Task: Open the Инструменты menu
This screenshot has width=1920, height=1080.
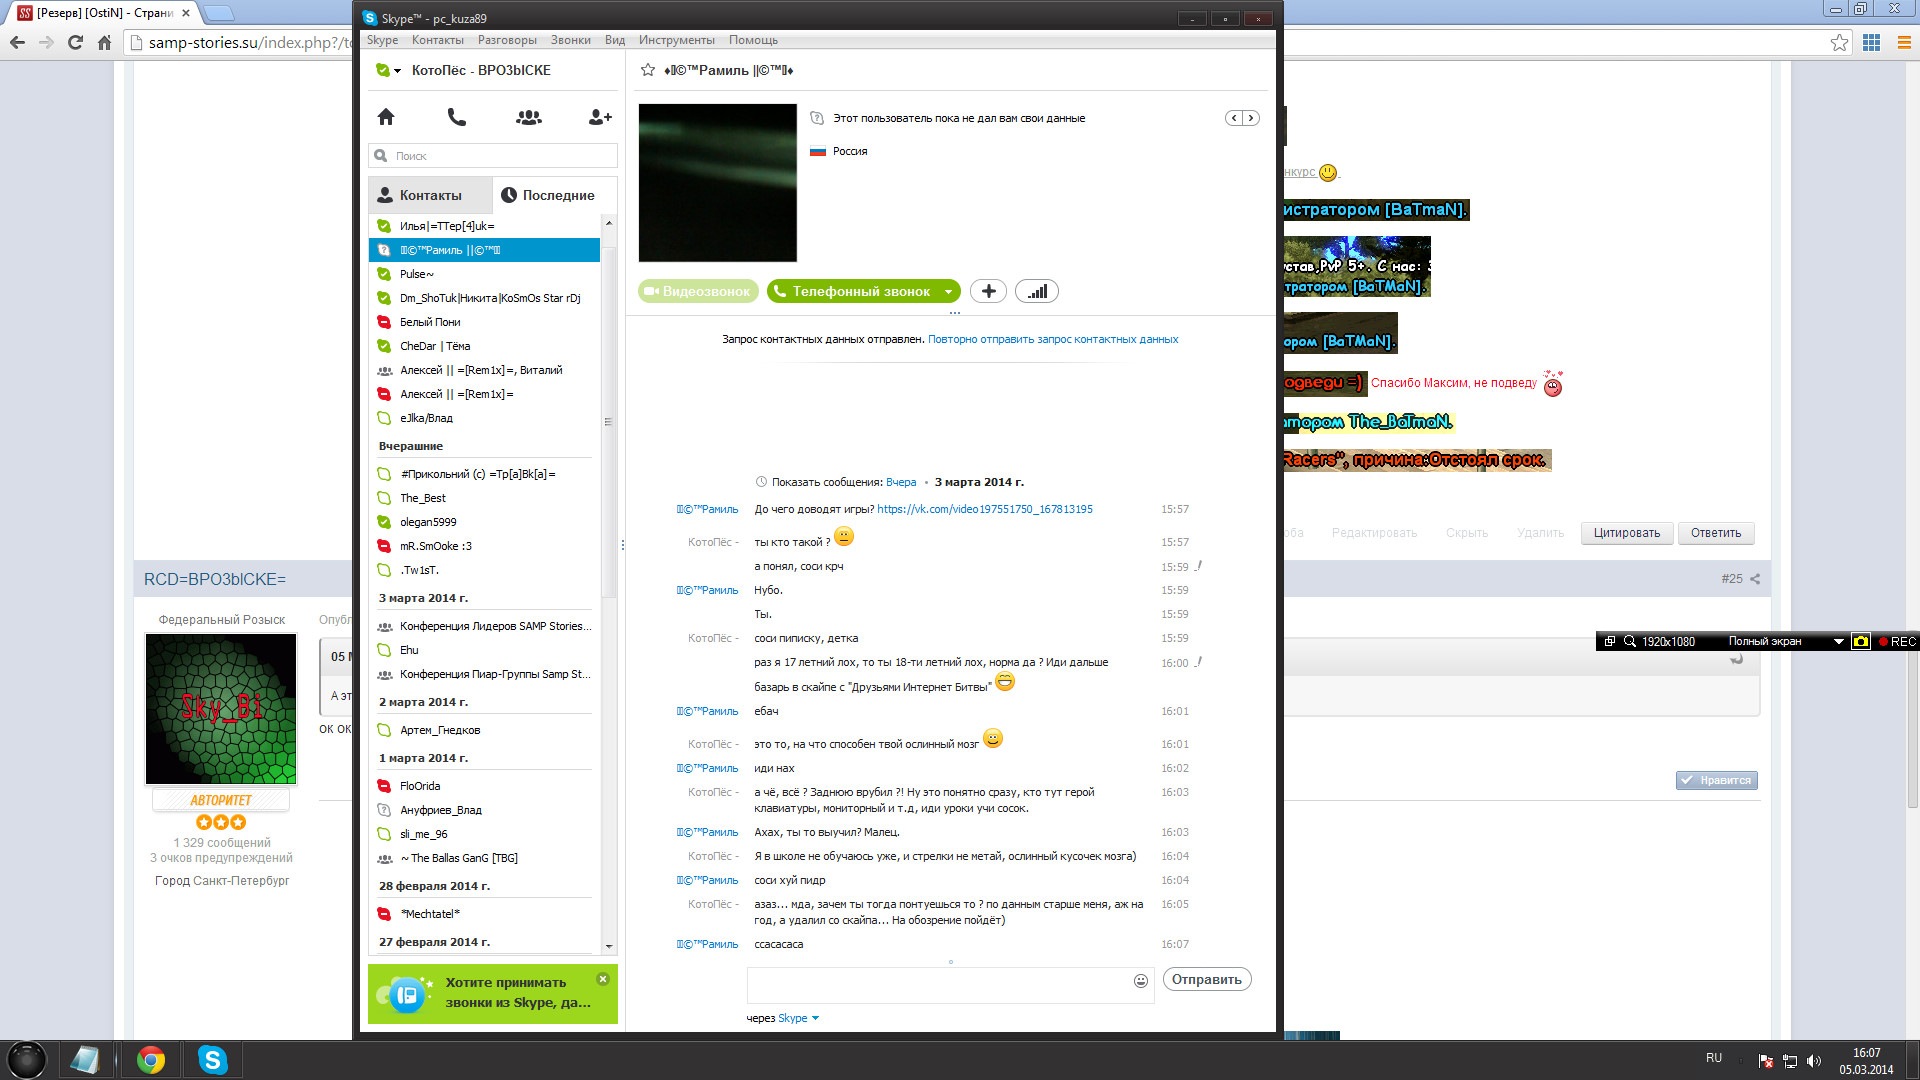Action: [677, 40]
